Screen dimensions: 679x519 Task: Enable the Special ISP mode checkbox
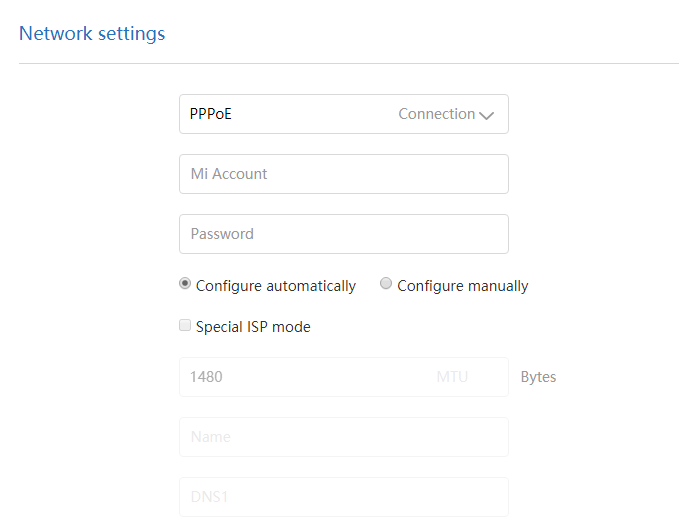pyautogui.click(x=185, y=325)
